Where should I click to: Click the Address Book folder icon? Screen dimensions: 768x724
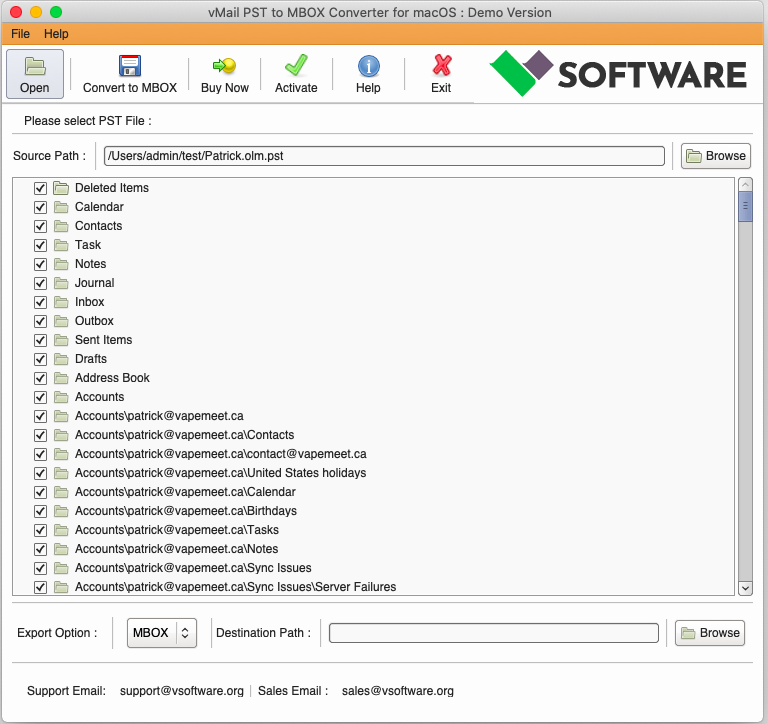click(61, 378)
